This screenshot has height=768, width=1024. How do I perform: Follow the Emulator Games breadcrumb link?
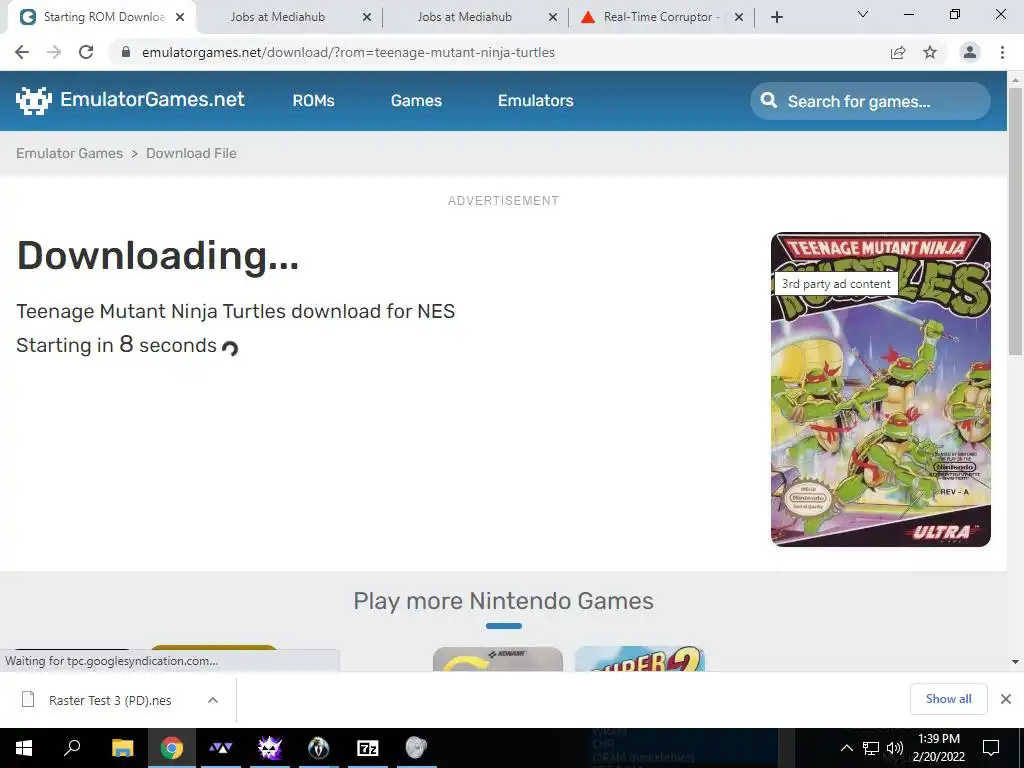tap(69, 153)
